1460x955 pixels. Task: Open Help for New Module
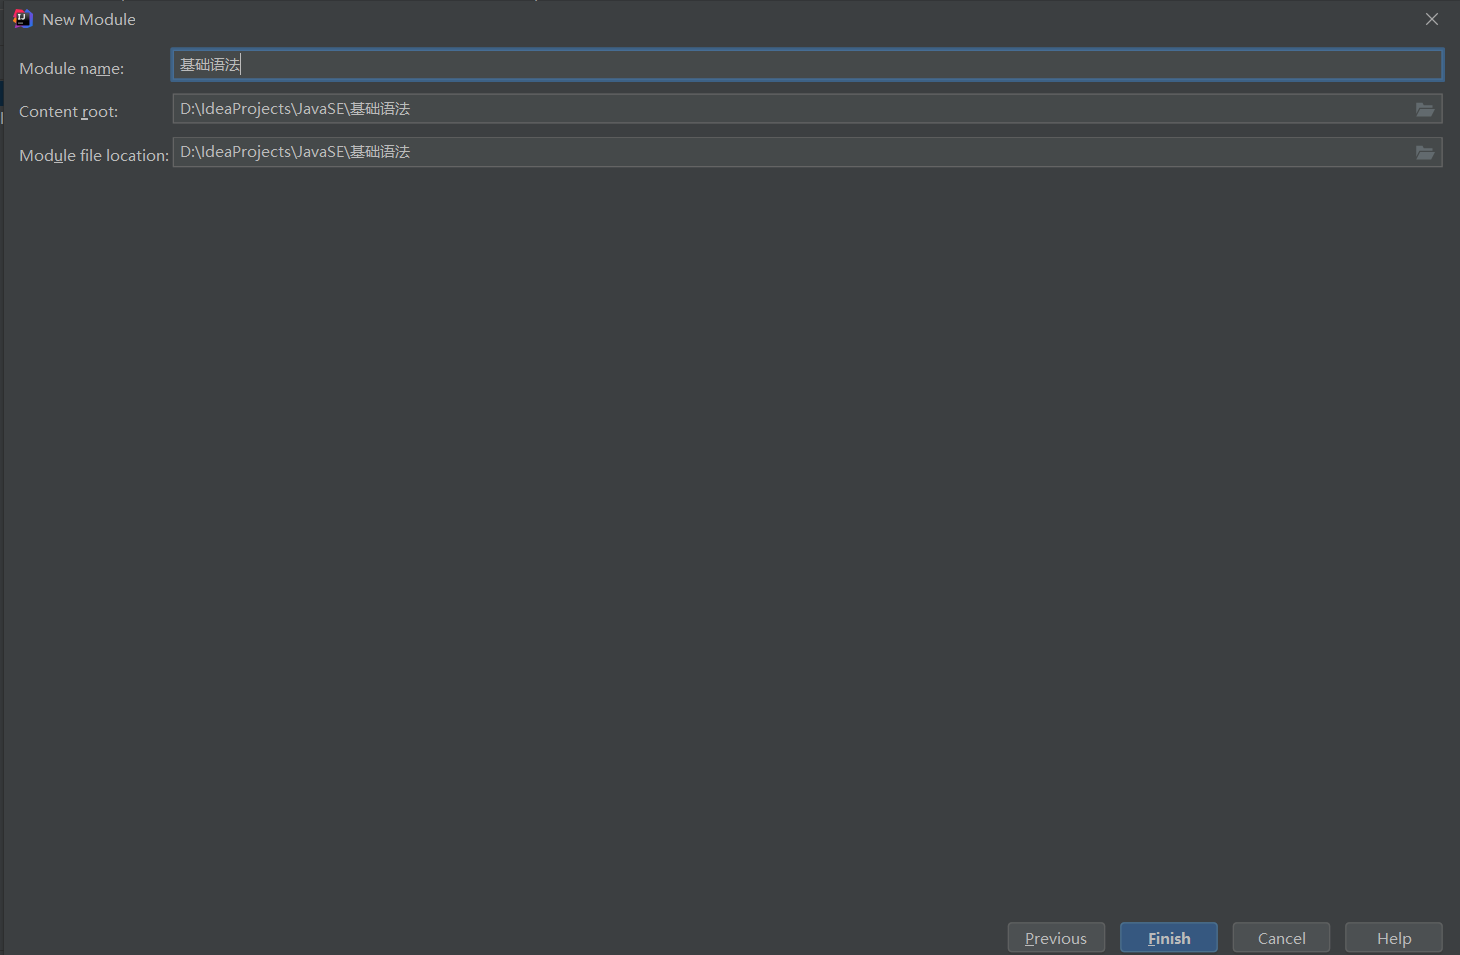click(x=1394, y=938)
